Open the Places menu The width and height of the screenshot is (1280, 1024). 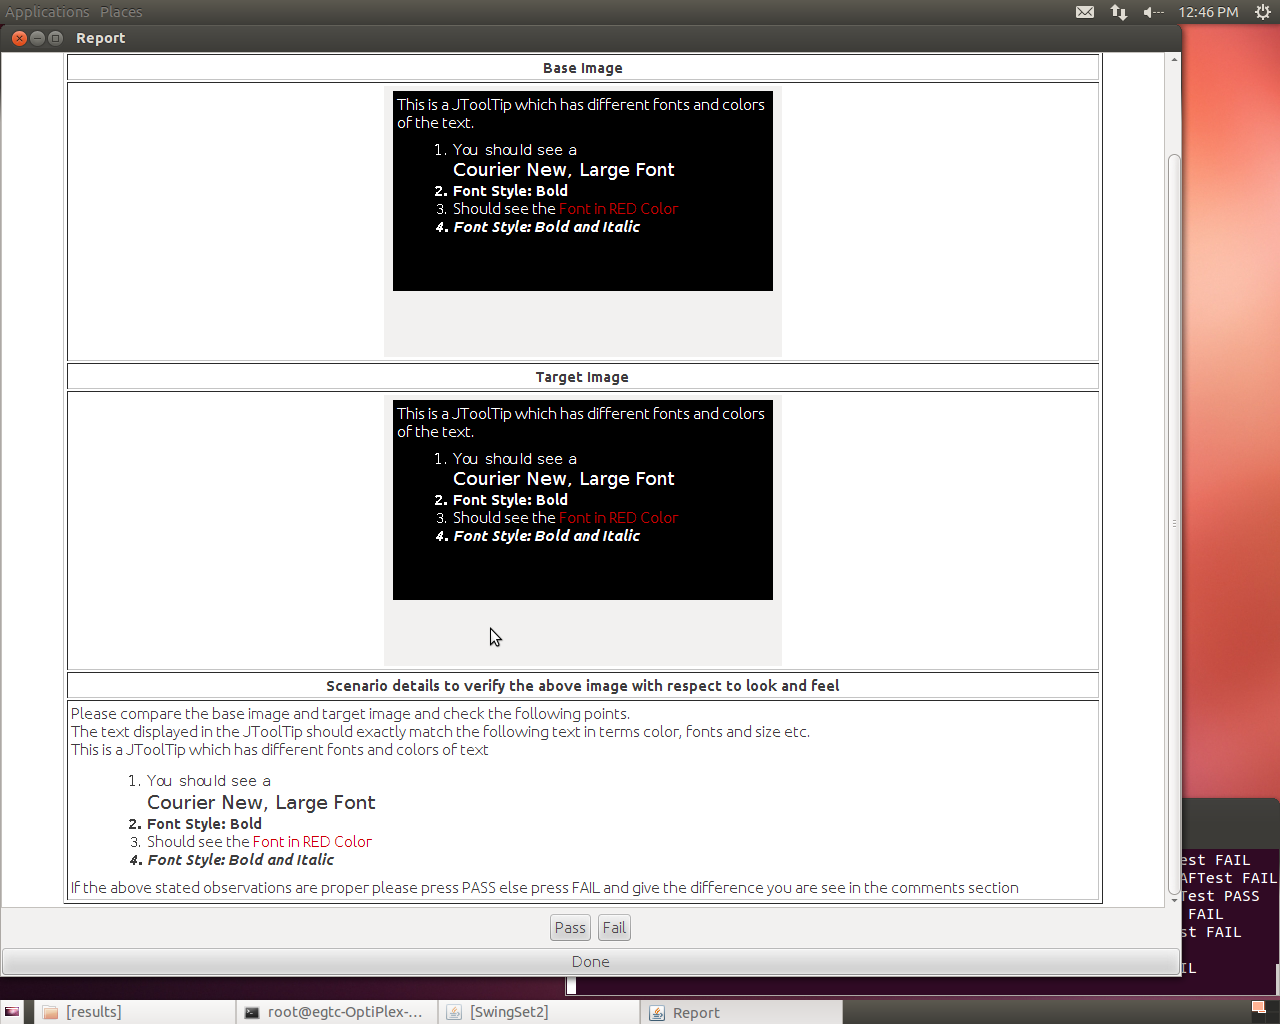tap(121, 12)
